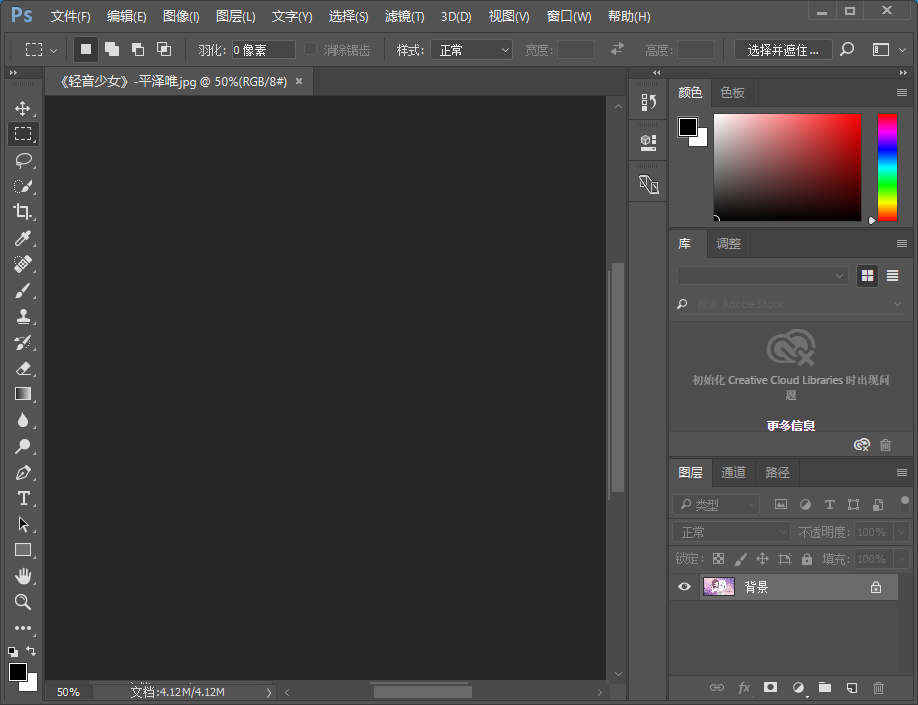Open the layer blend mode dropdown
The width and height of the screenshot is (918, 705).
pyautogui.click(x=731, y=532)
